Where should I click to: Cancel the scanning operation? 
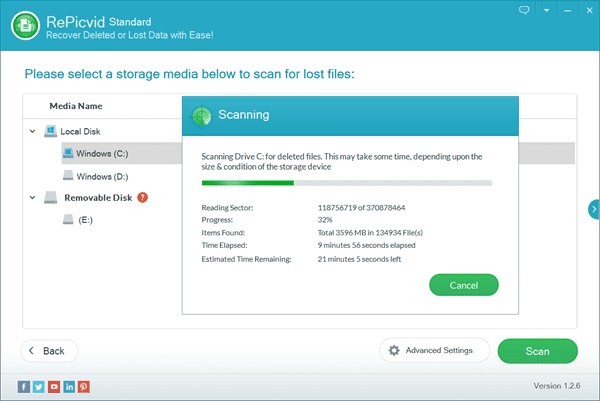pyautogui.click(x=463, y=285)
